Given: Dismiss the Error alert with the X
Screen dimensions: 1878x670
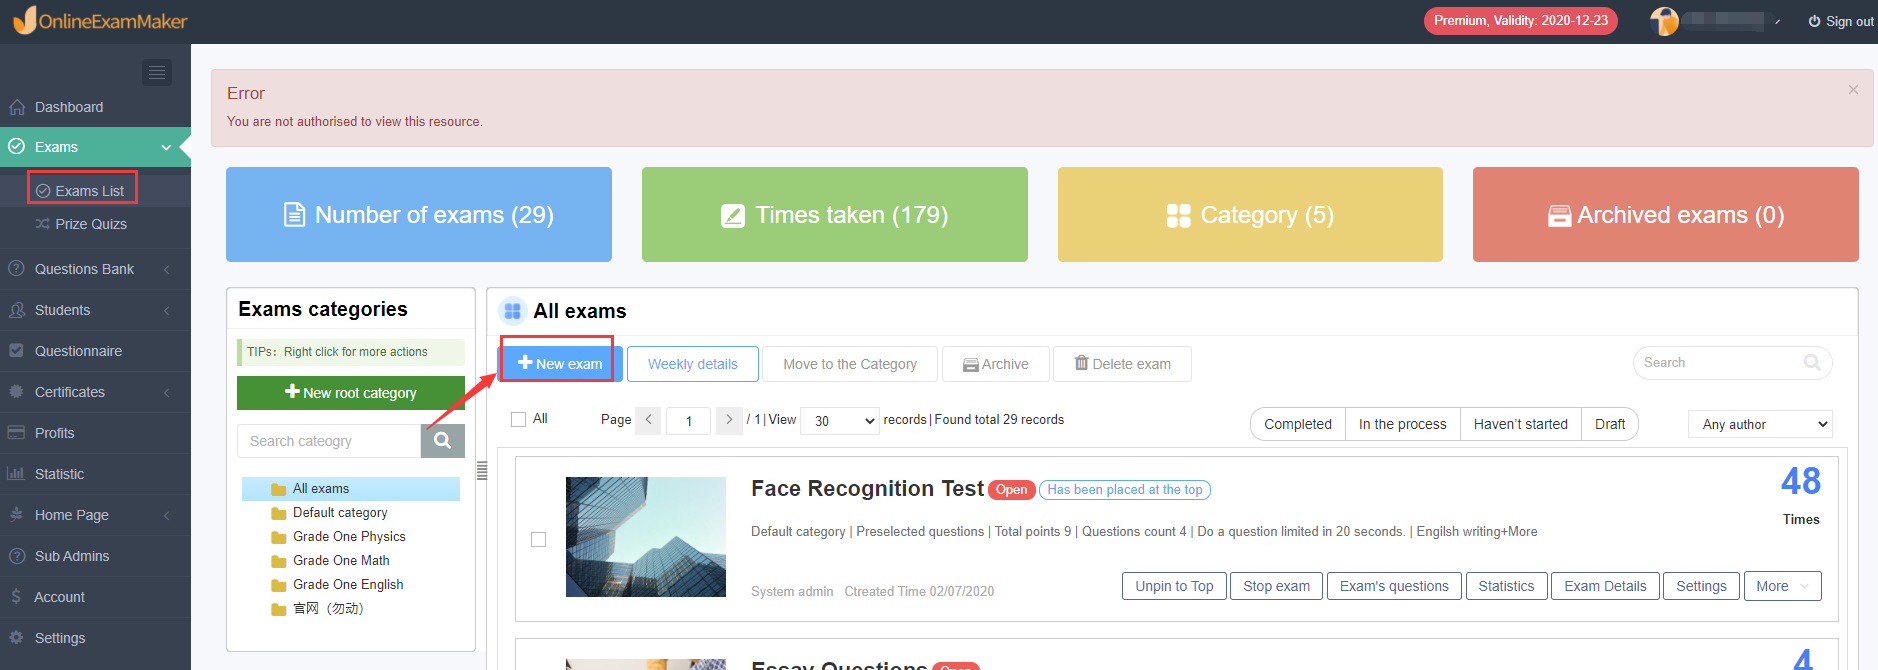Looking at the screenshot, I should pyautogui.click(x=1853, y=90).
